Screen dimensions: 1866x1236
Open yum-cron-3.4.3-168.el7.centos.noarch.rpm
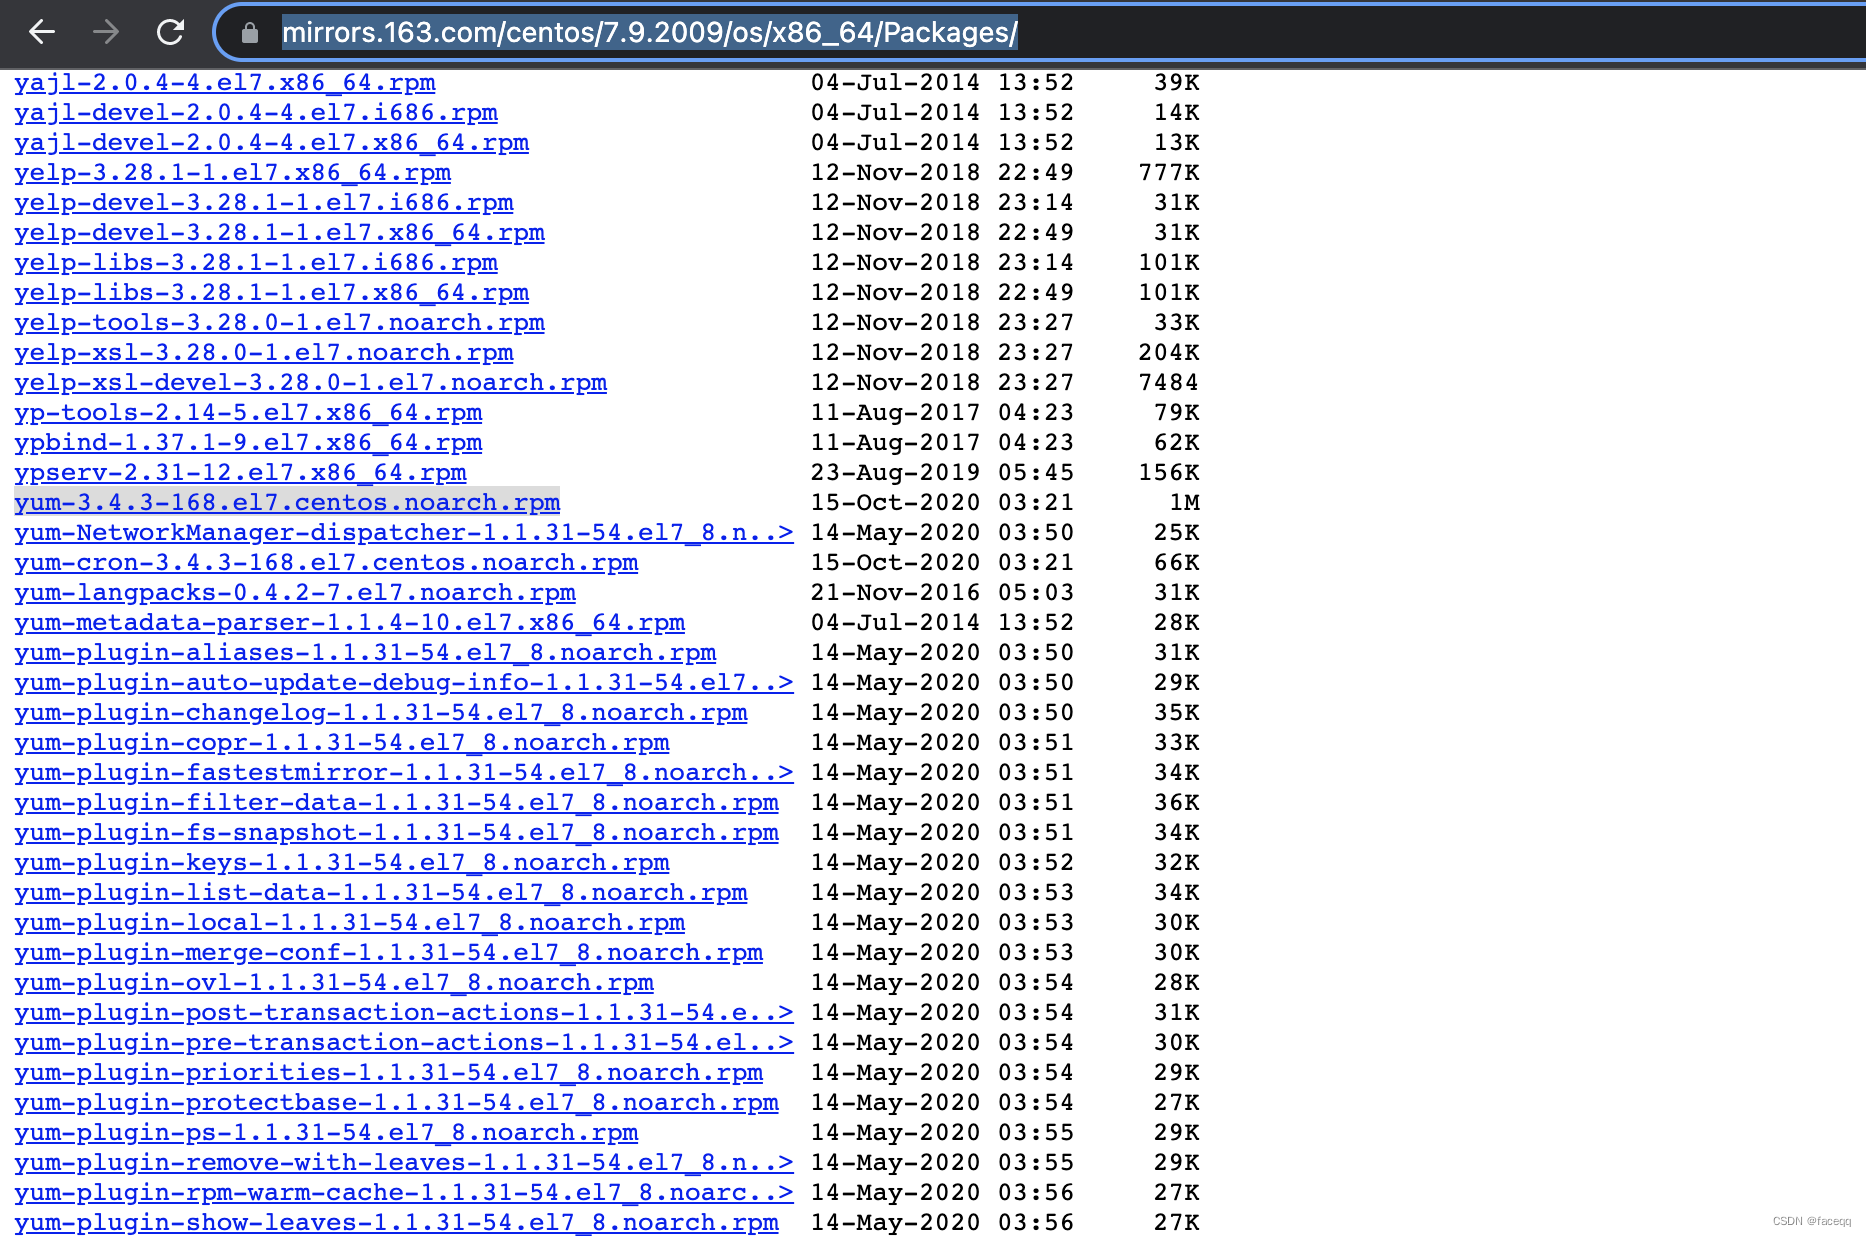click(326, 563)
